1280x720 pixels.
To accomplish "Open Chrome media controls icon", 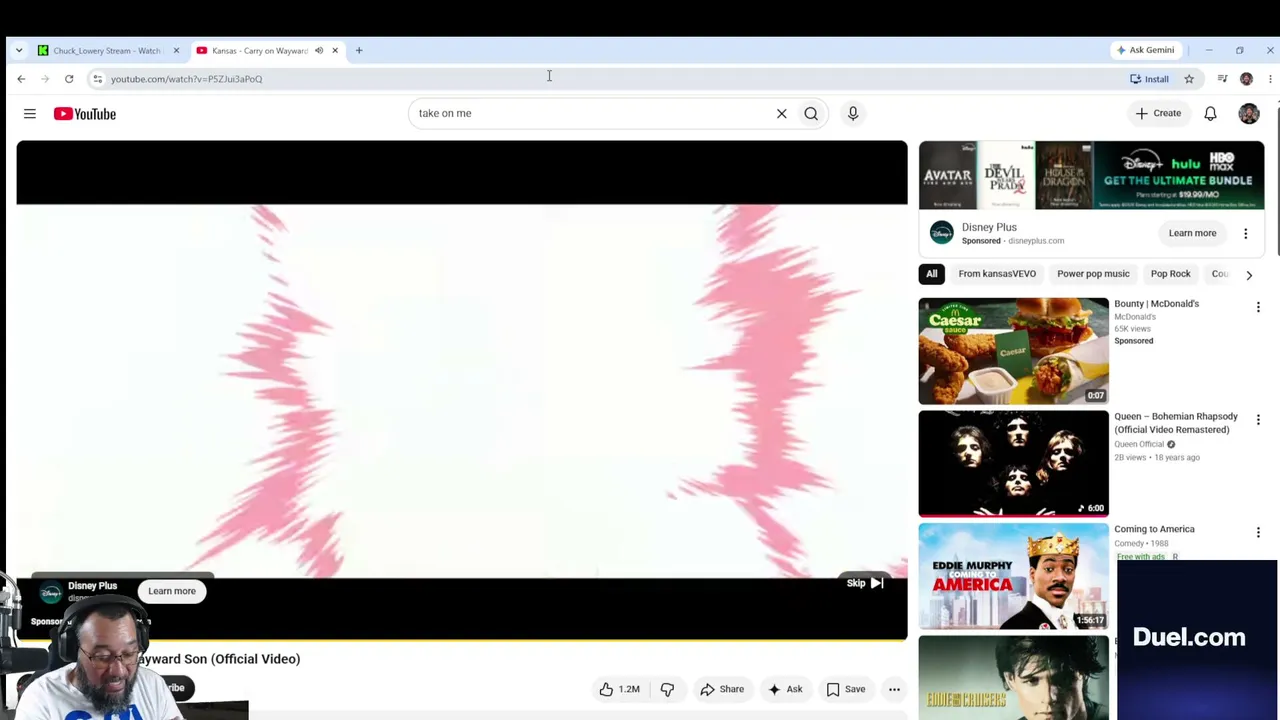I will 1222,79.
